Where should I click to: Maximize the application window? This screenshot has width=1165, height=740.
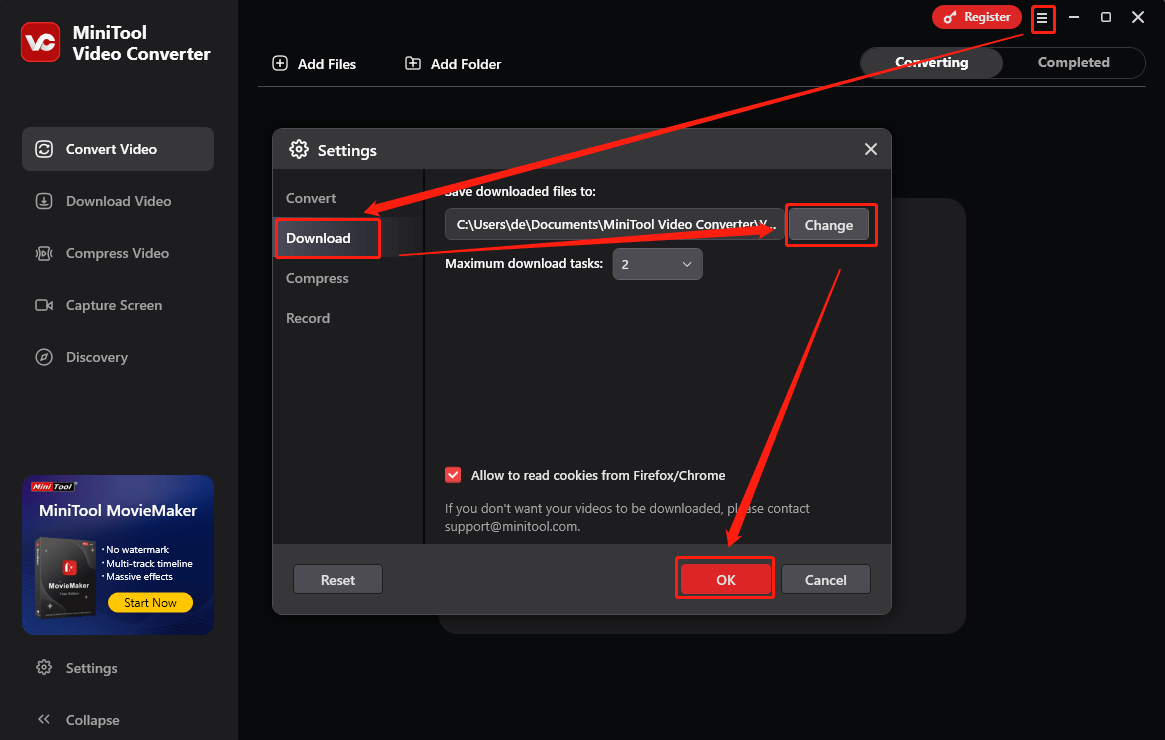[x=1106, y=17]
